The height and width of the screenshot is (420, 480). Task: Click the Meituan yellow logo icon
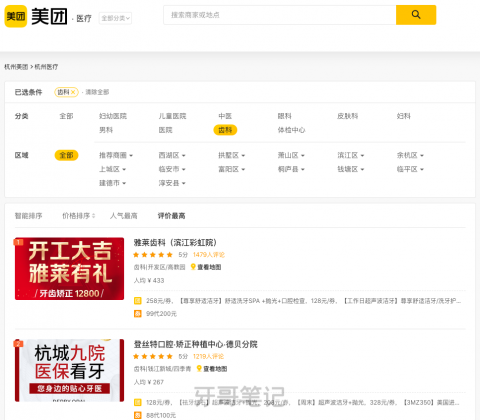click(16, 16)
